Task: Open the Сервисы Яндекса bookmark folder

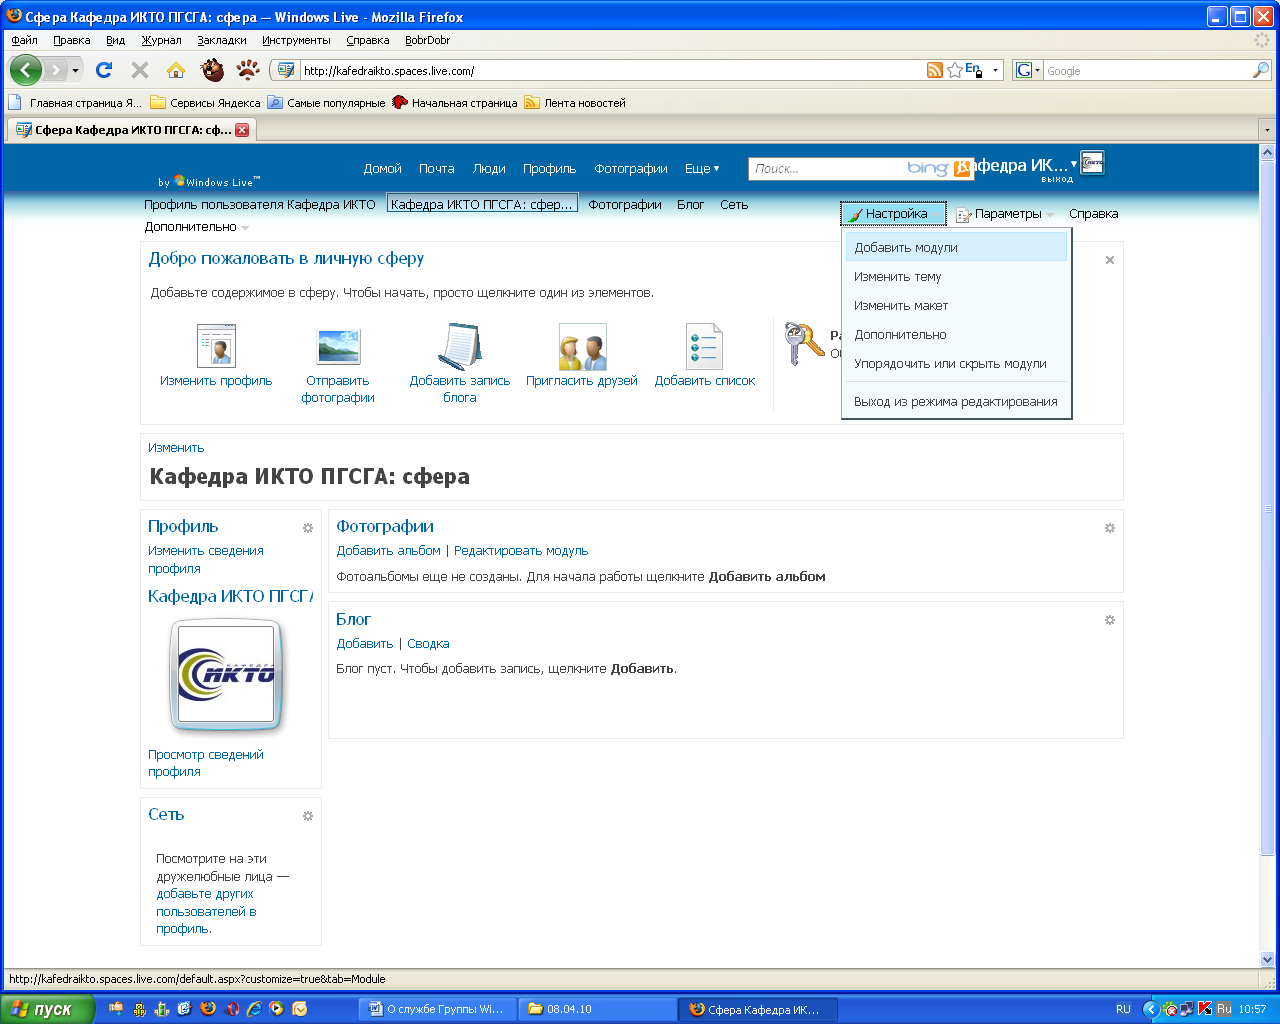Action: (x=205, y=103)
